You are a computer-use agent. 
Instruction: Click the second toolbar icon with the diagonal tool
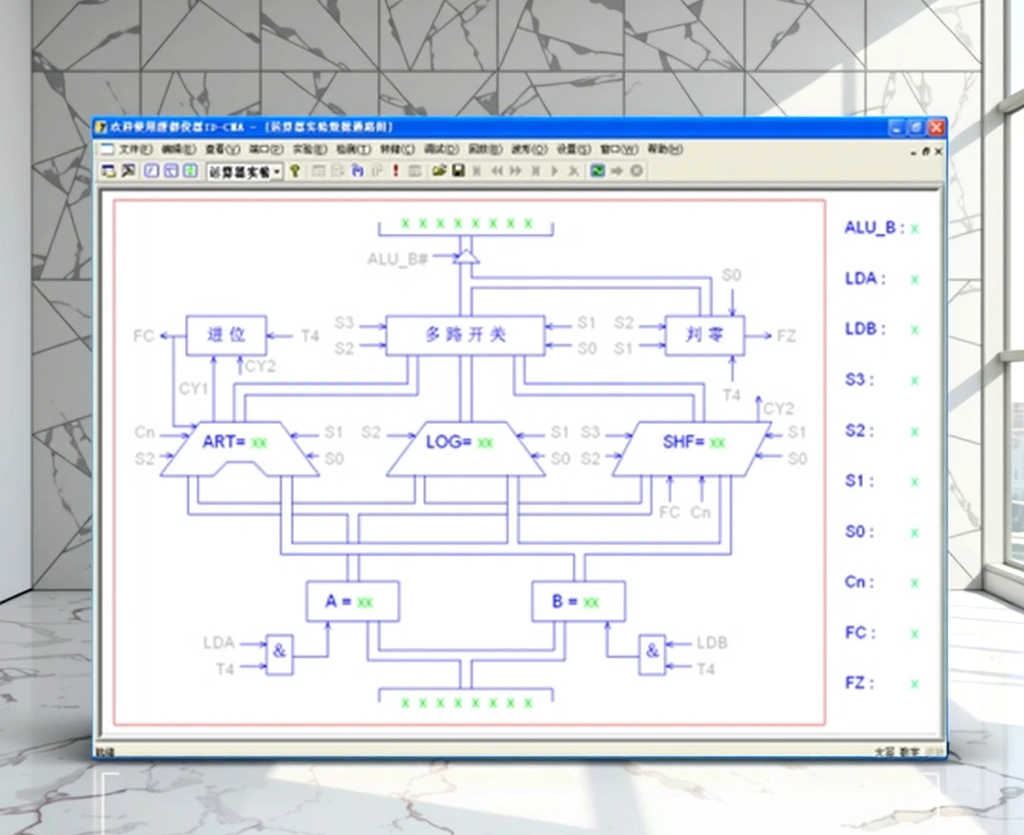128,171
